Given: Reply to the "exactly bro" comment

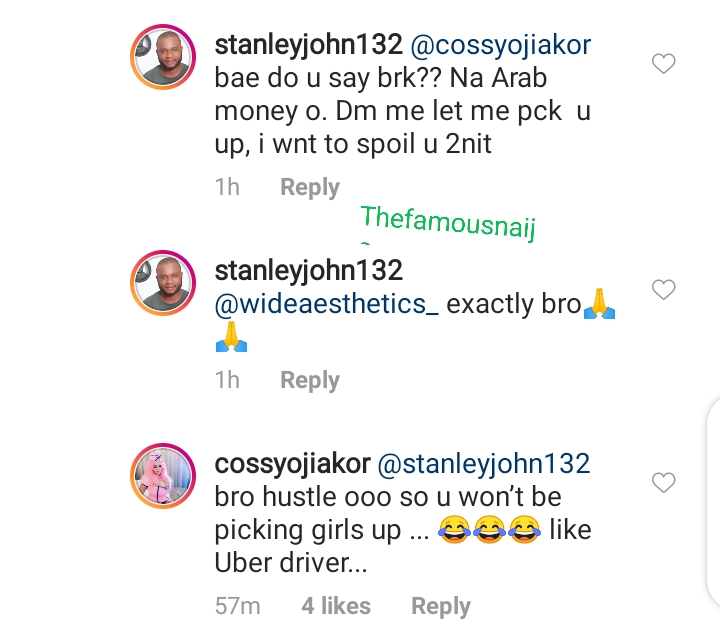Looking at the screenshot, I should tap(309, 380).
